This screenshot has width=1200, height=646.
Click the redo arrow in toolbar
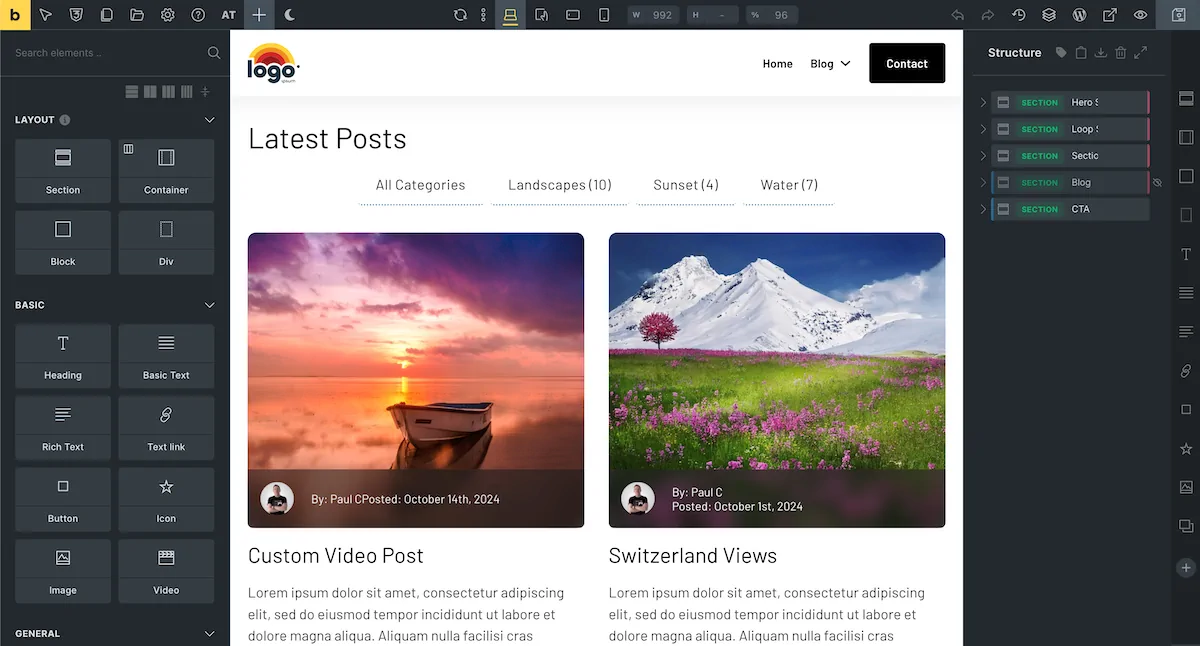(x=988, y=15)
